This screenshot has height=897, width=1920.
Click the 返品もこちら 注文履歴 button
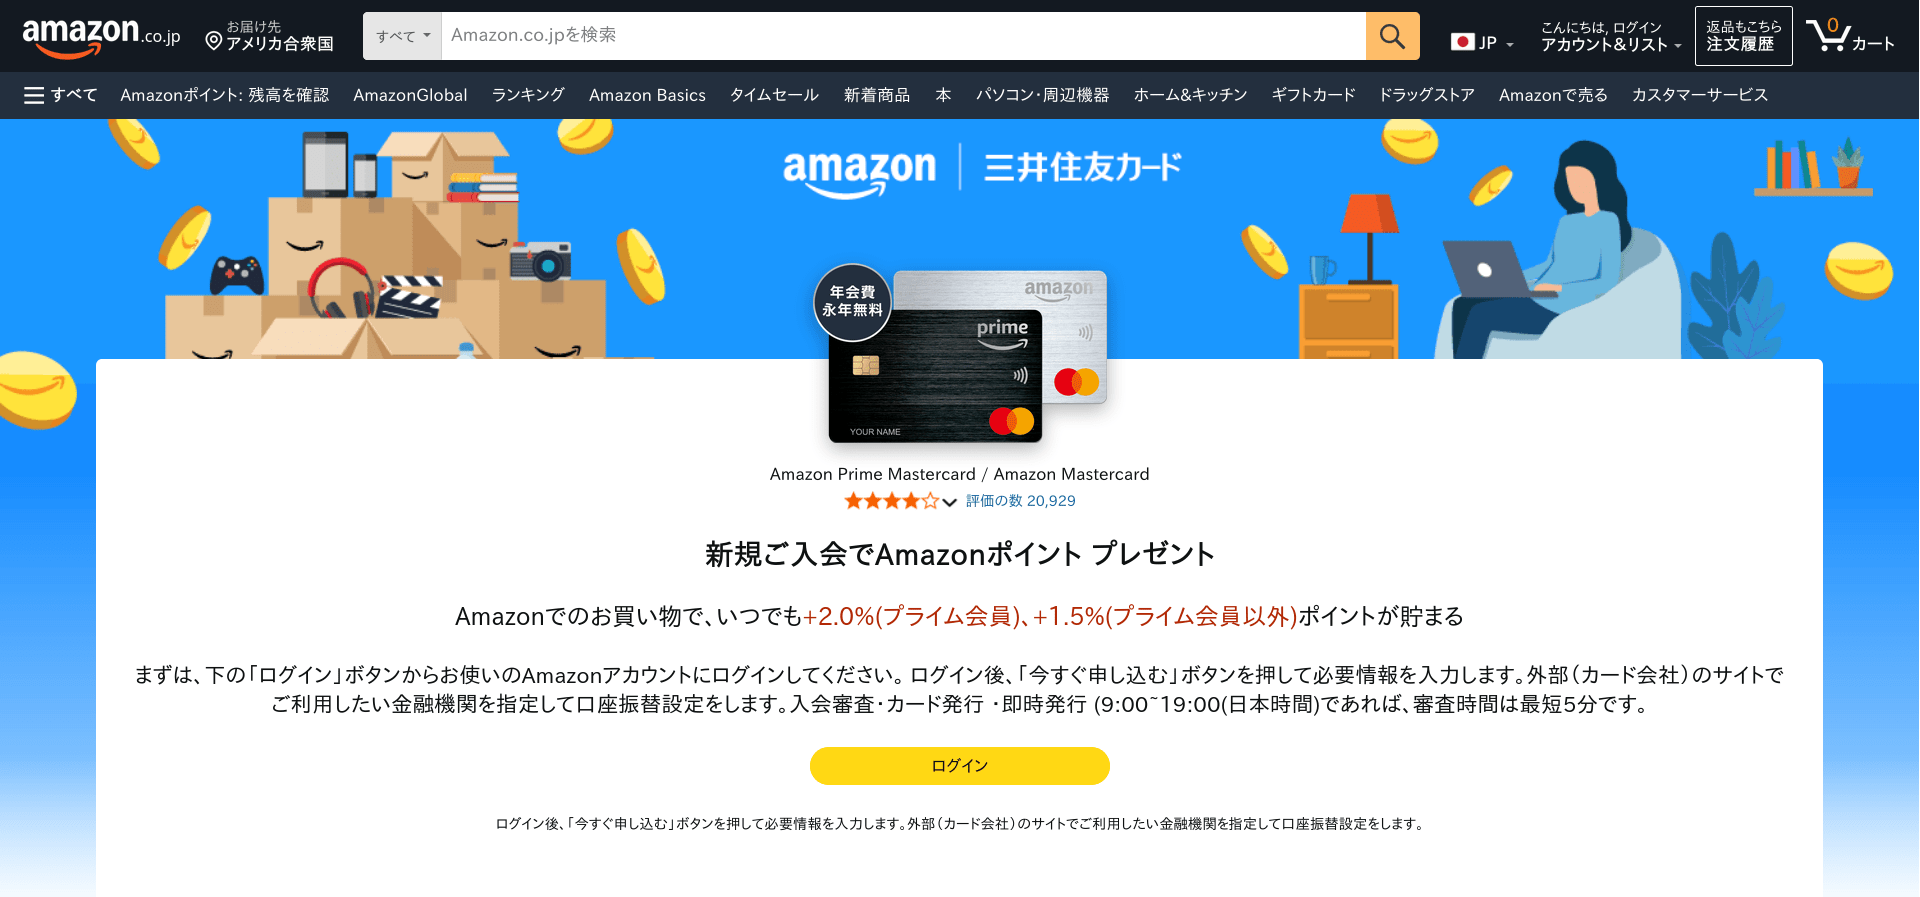[x=1743, y=36]
